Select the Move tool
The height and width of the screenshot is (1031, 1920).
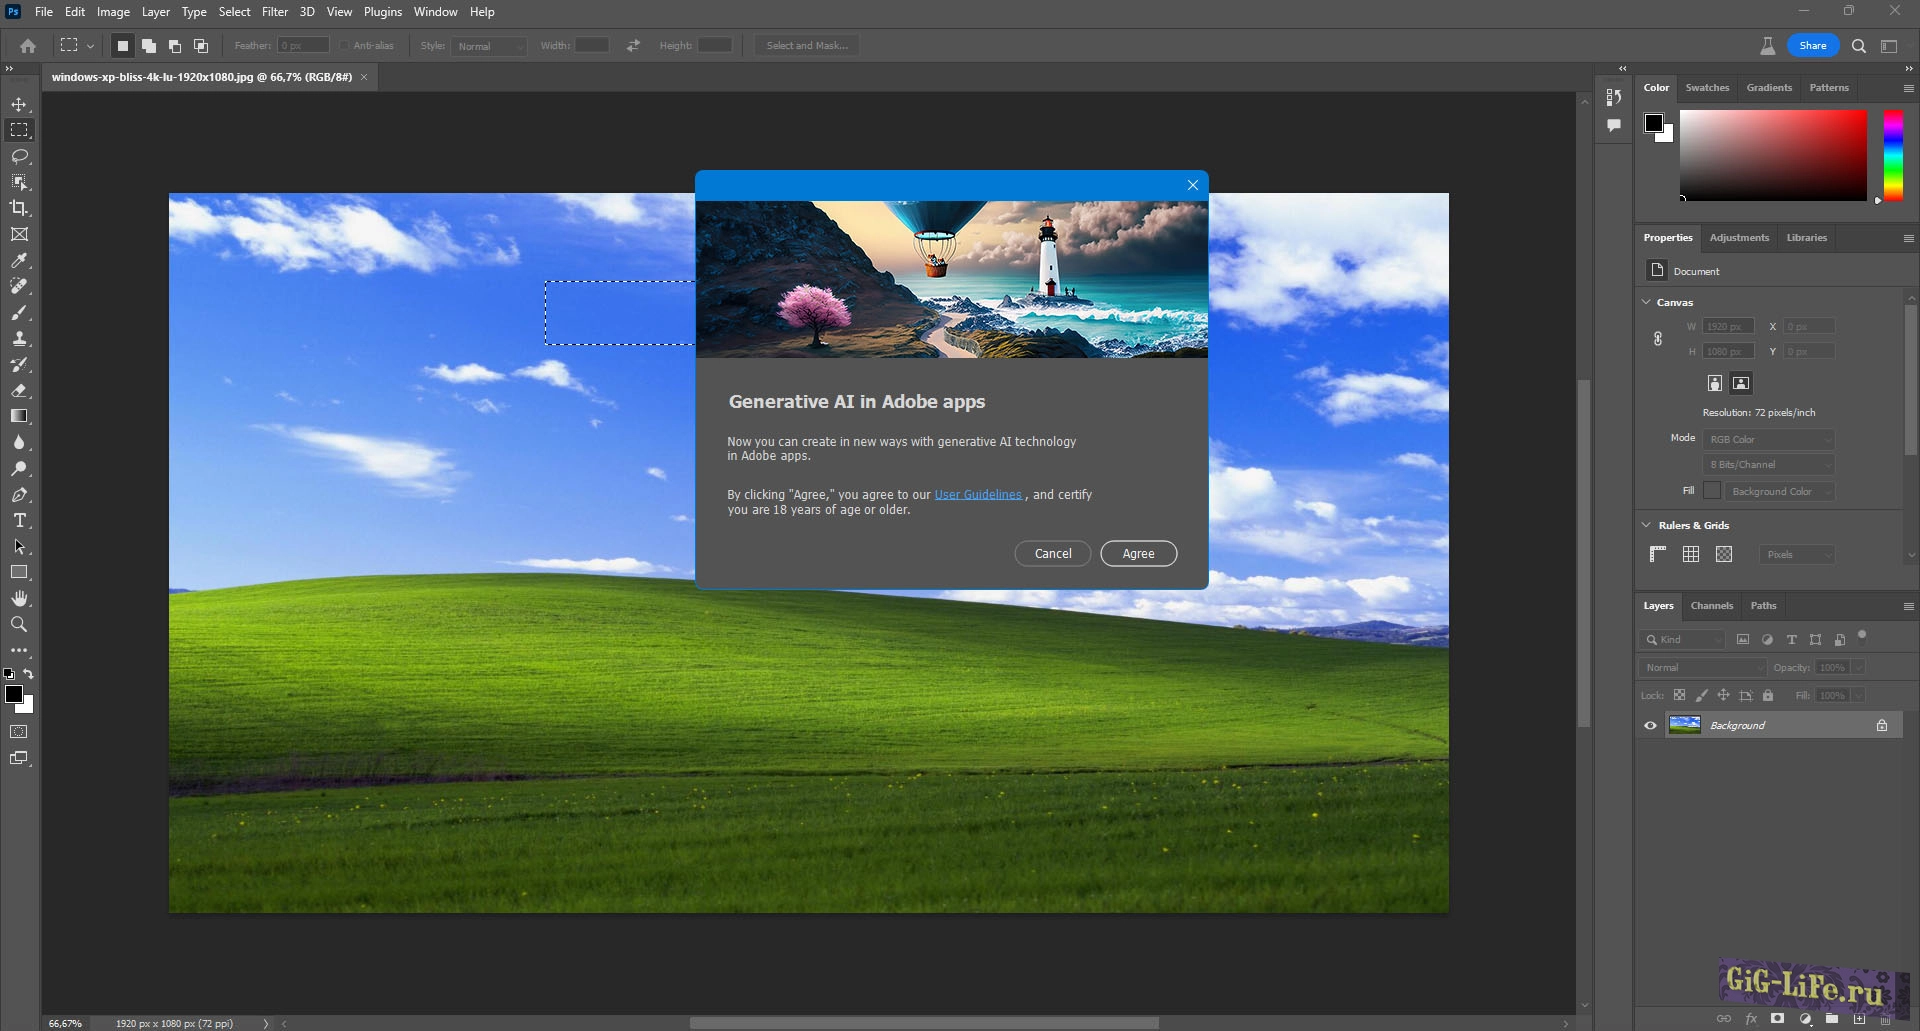(x=19, y=105)
